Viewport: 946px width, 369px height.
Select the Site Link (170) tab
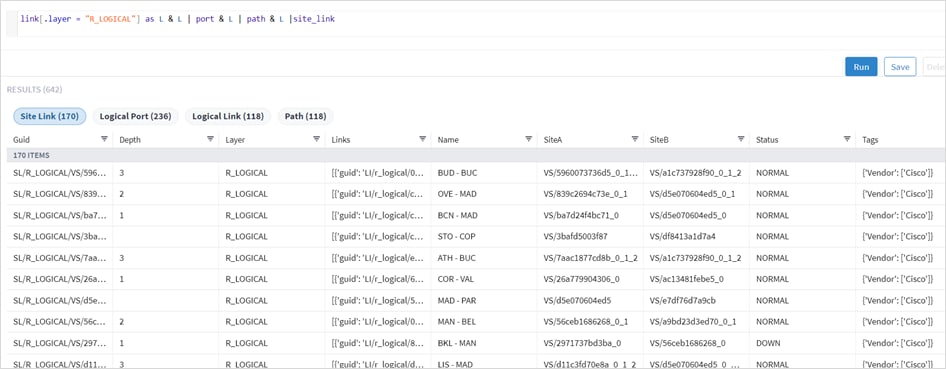tap(49, 116)
